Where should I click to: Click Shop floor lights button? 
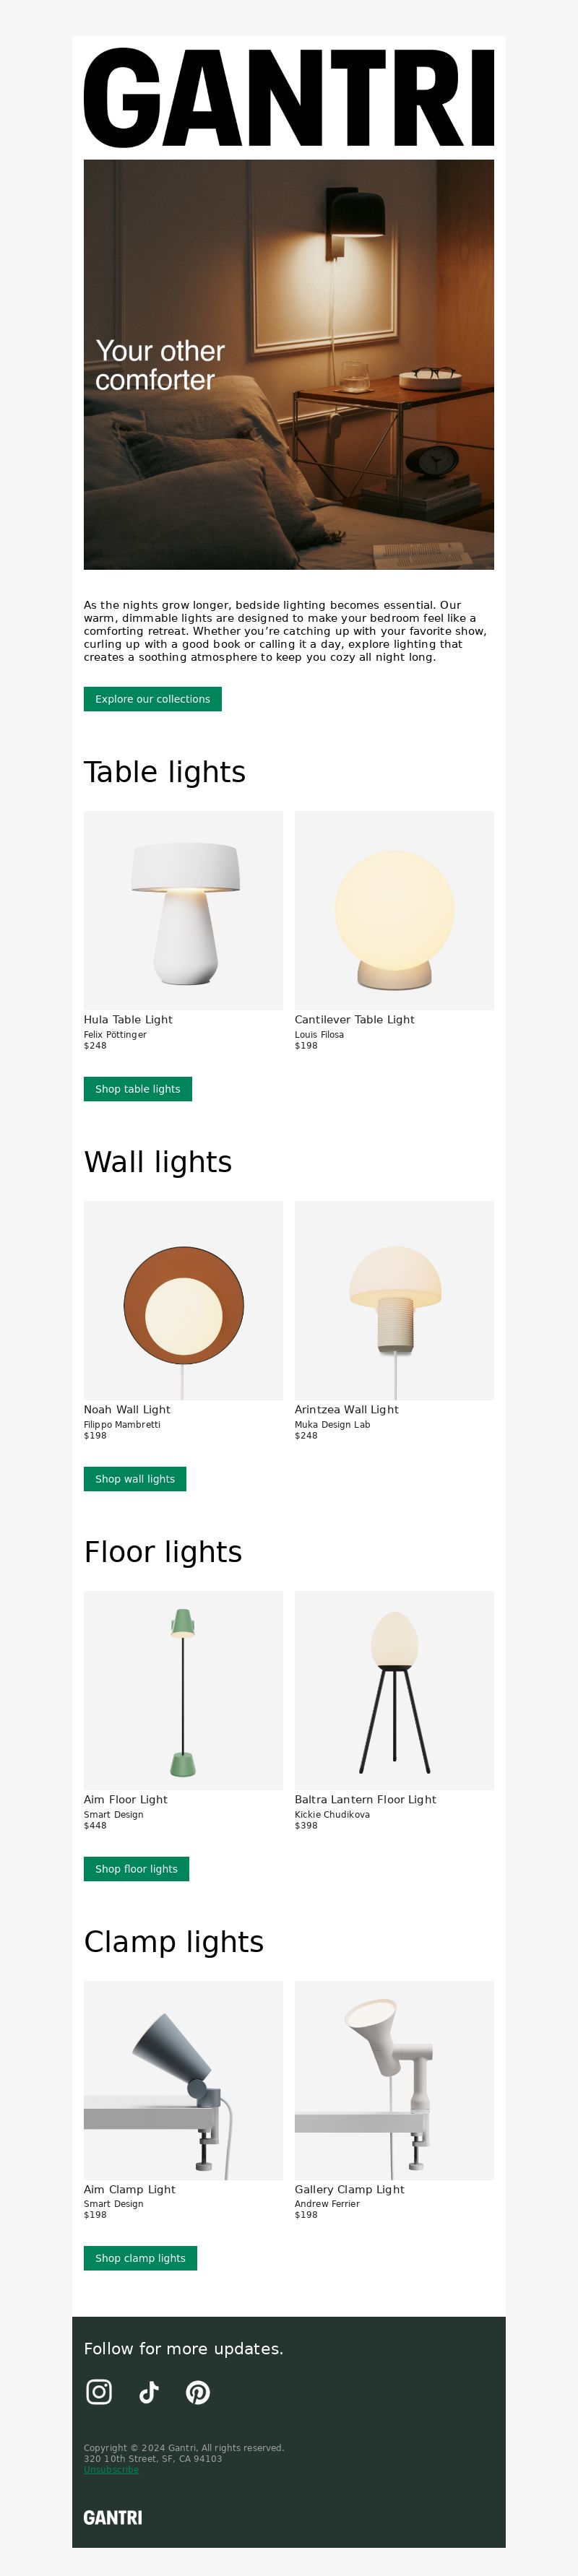click(137, 1868)
